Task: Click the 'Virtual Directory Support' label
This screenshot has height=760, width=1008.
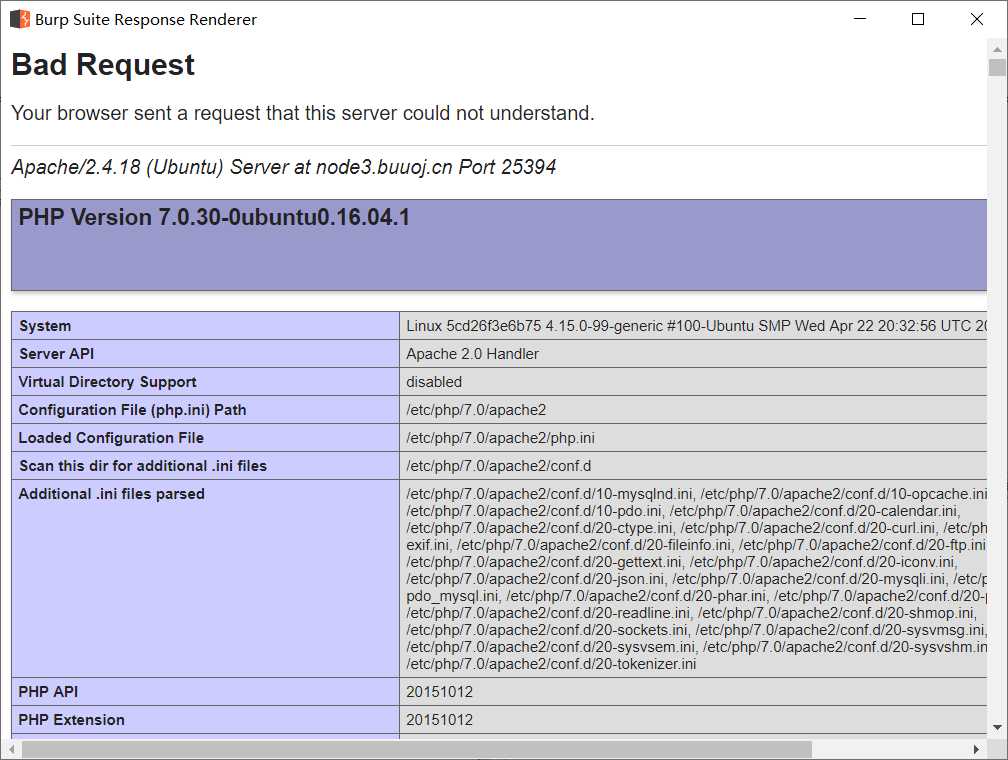Action: [x=107, y=382]
